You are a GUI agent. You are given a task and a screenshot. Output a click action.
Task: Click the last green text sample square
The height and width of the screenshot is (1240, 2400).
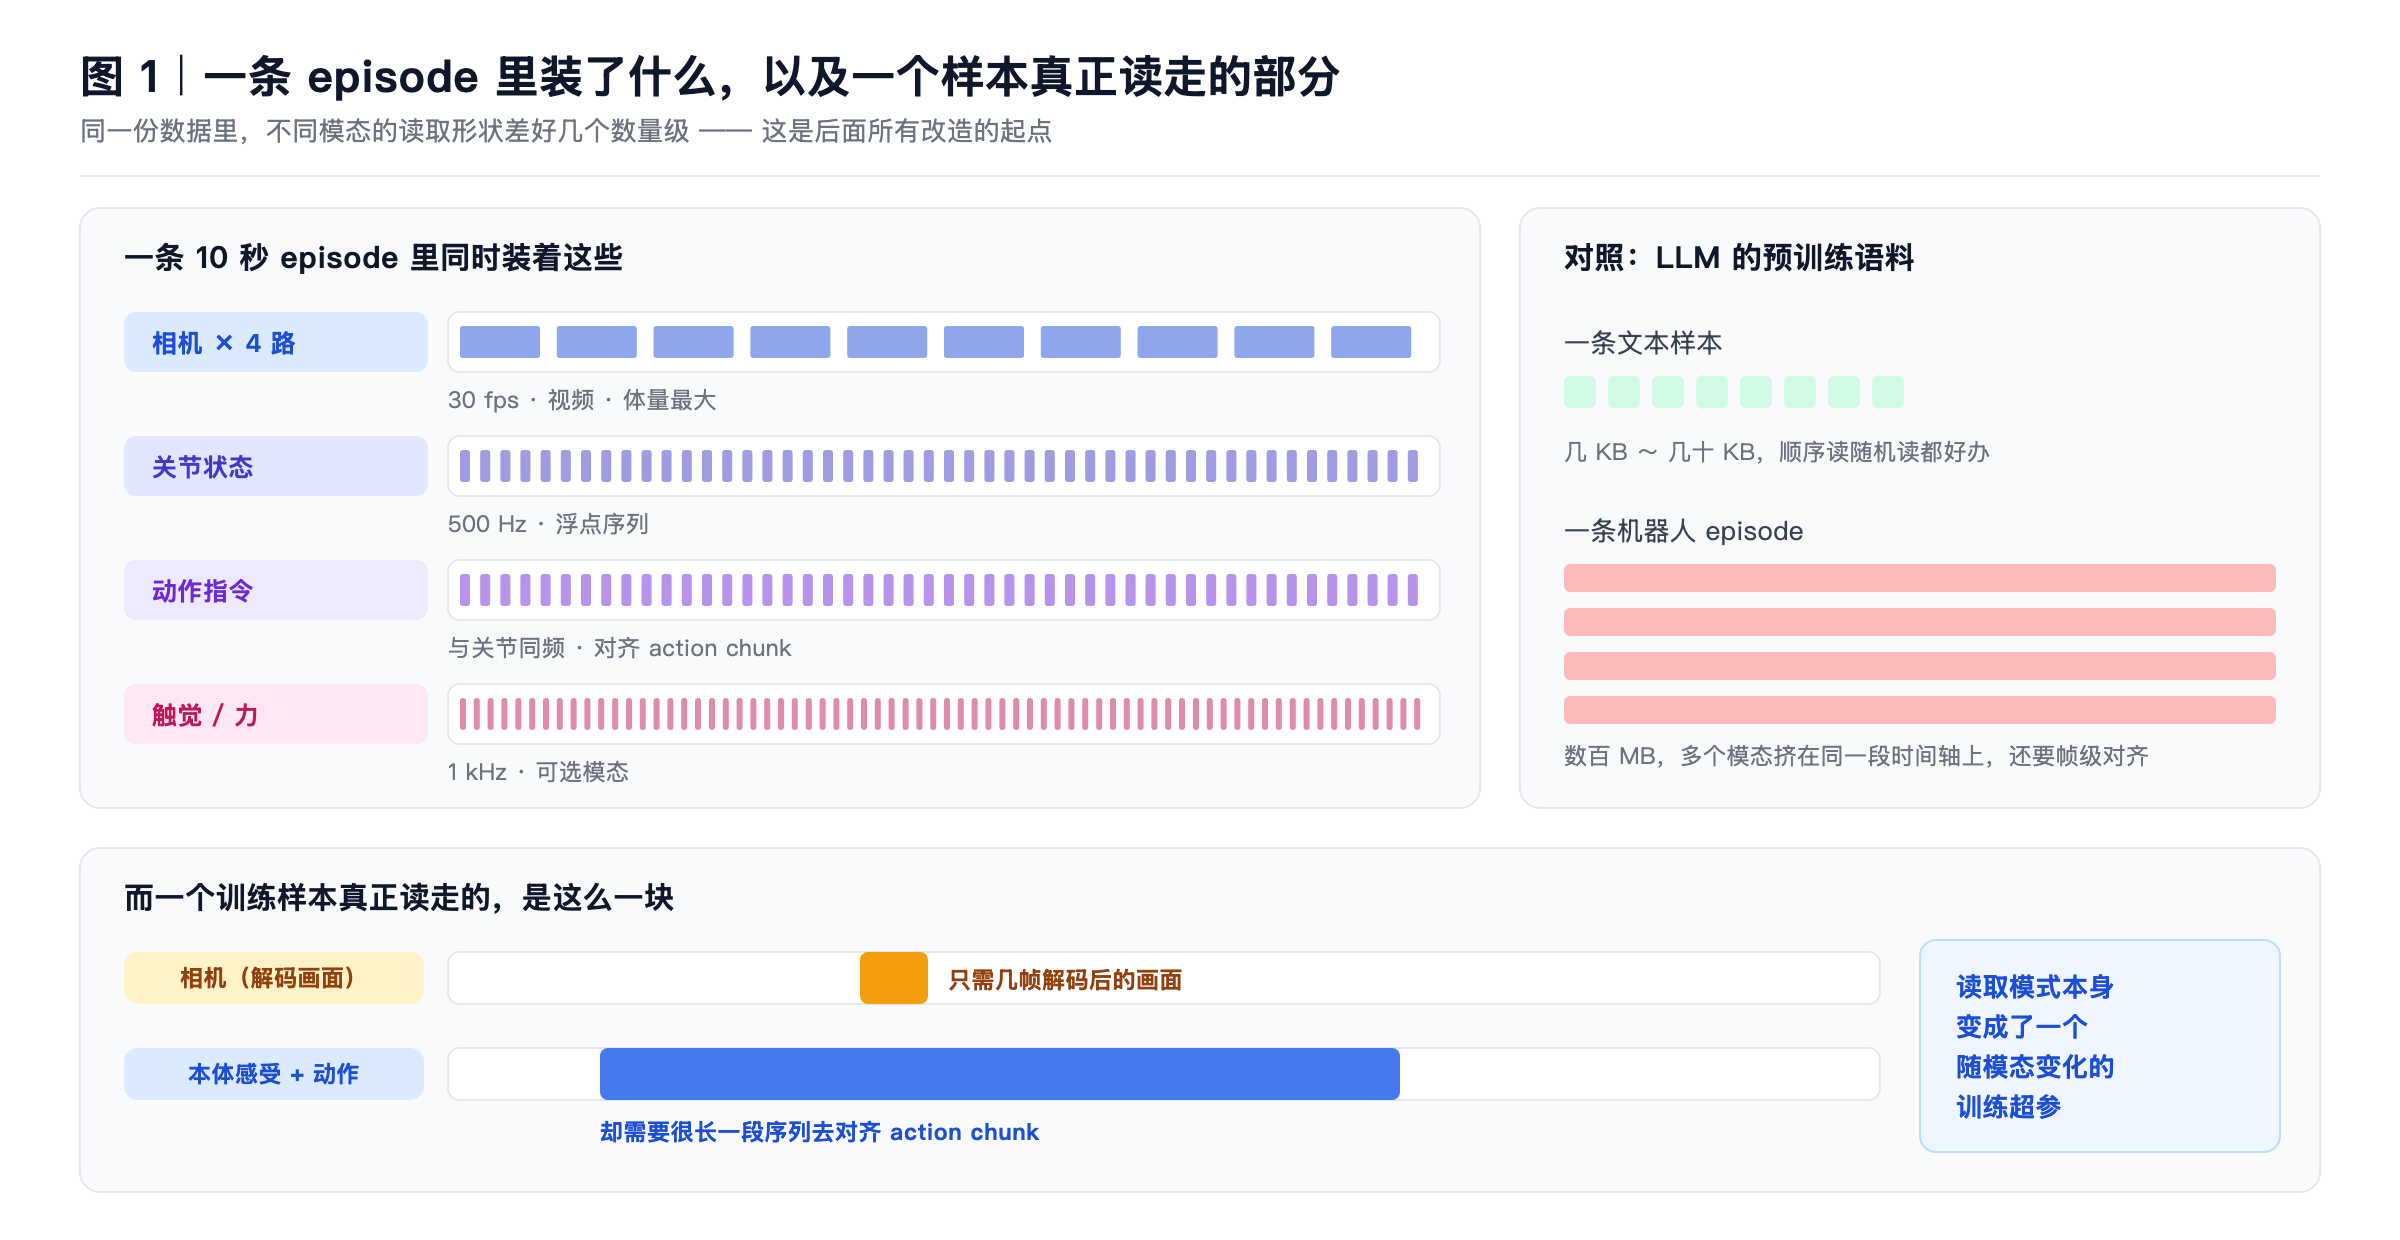pos(1888,392)
